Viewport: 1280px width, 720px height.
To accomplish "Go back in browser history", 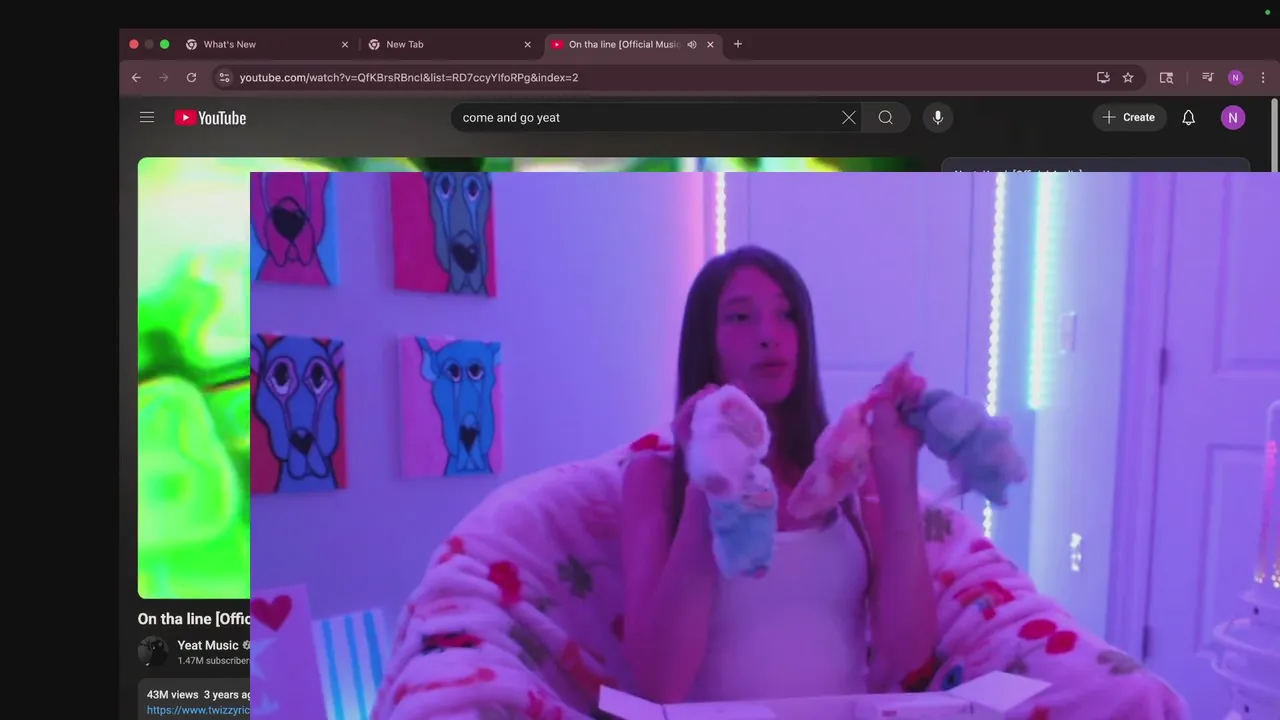I will click(x=136, y=77).
